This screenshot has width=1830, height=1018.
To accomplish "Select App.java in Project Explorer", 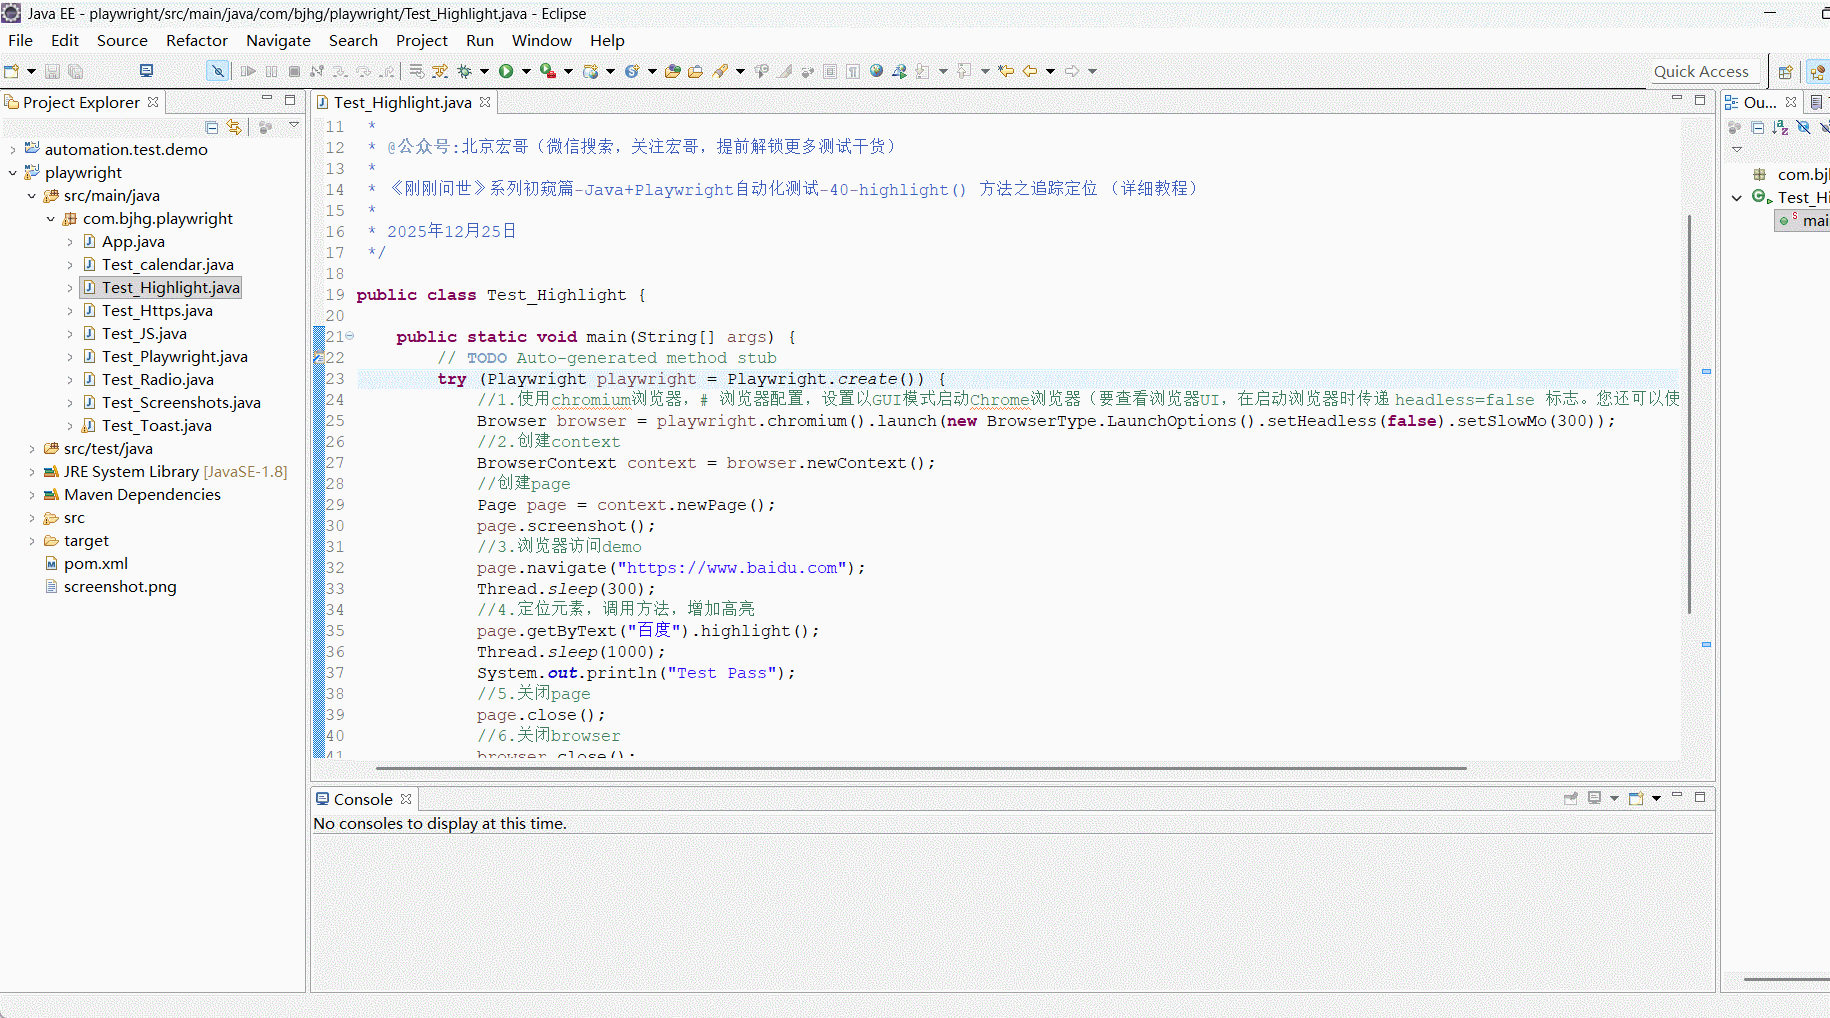I will pos(133,242).
